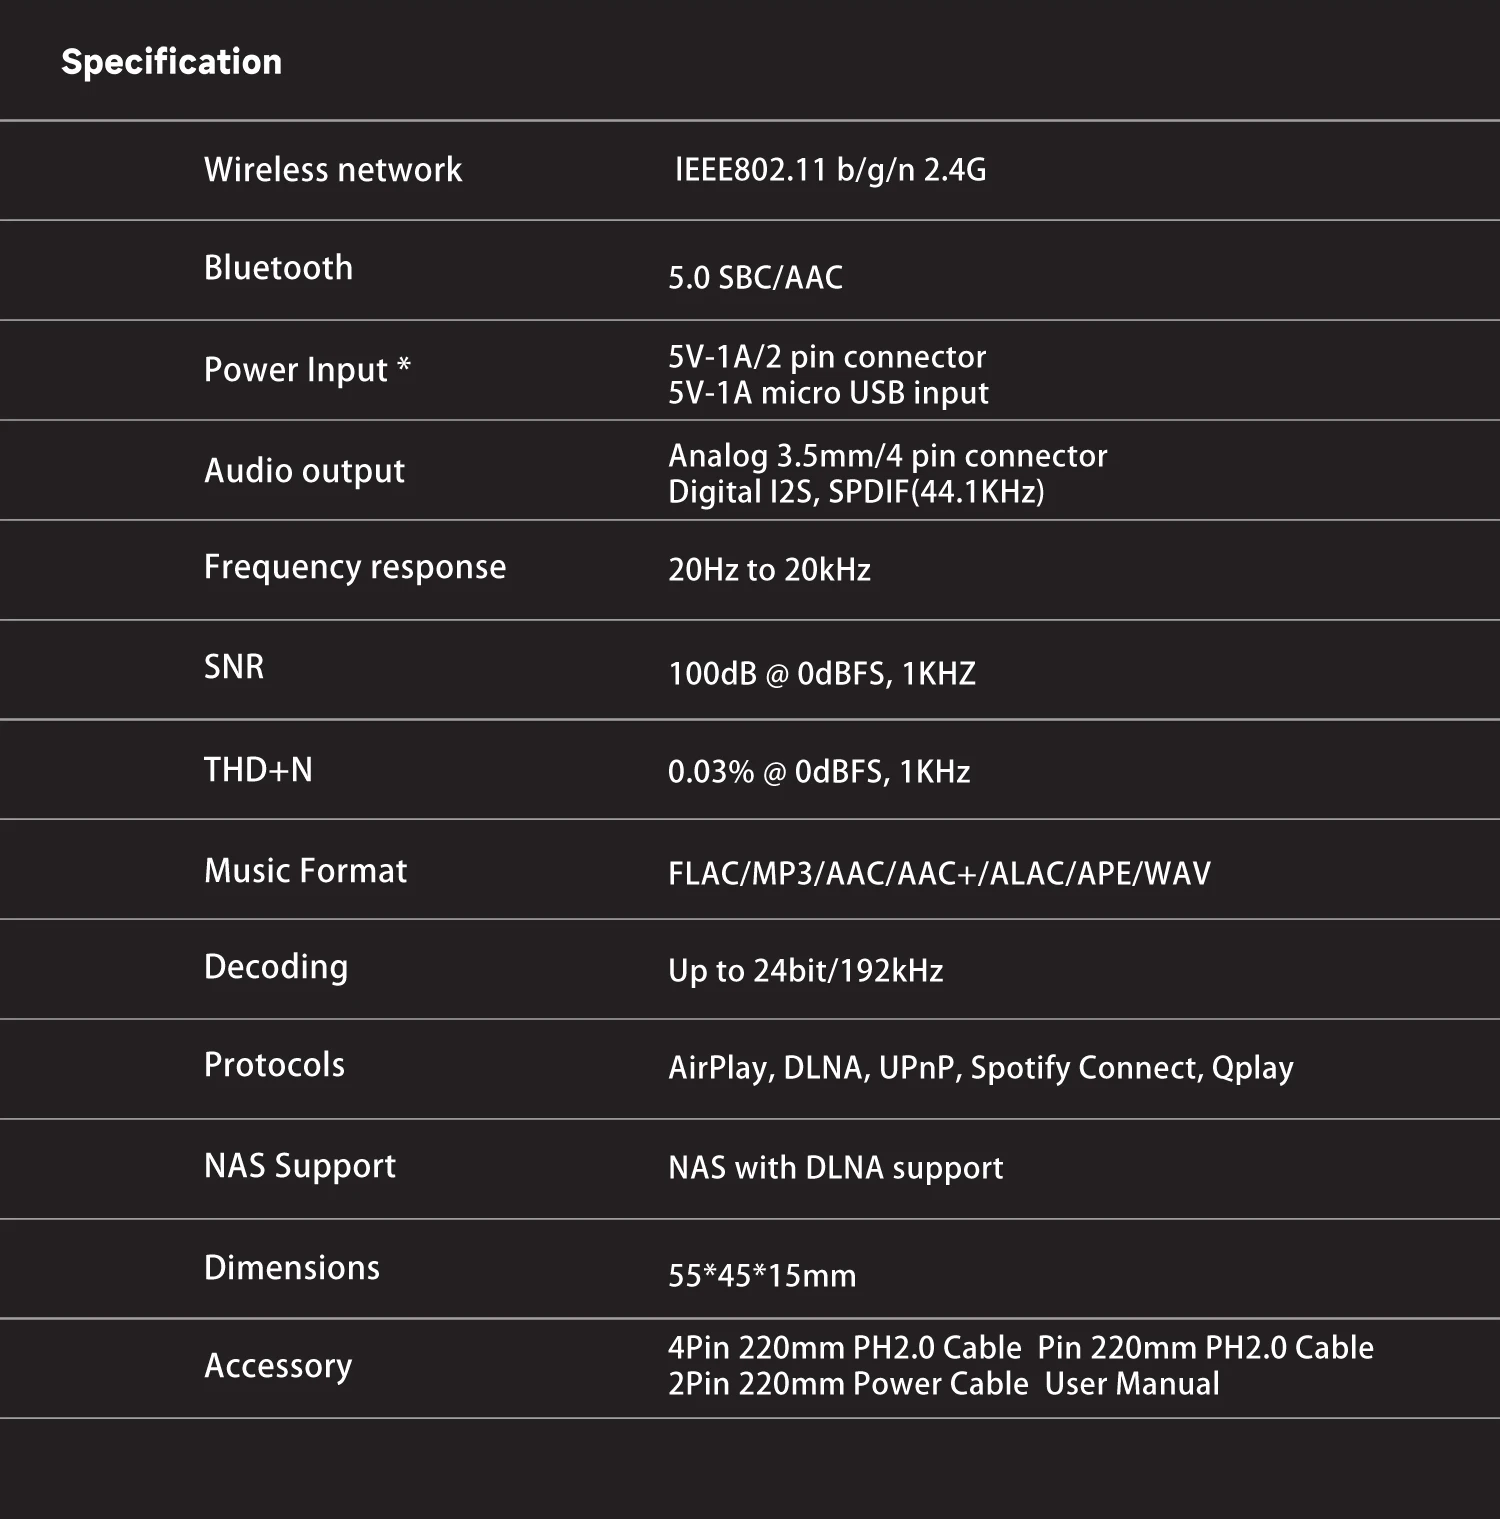Click the SNR row label
Image resolution: width=1500 pixels, height=1519 pixels.
[234, 667]
